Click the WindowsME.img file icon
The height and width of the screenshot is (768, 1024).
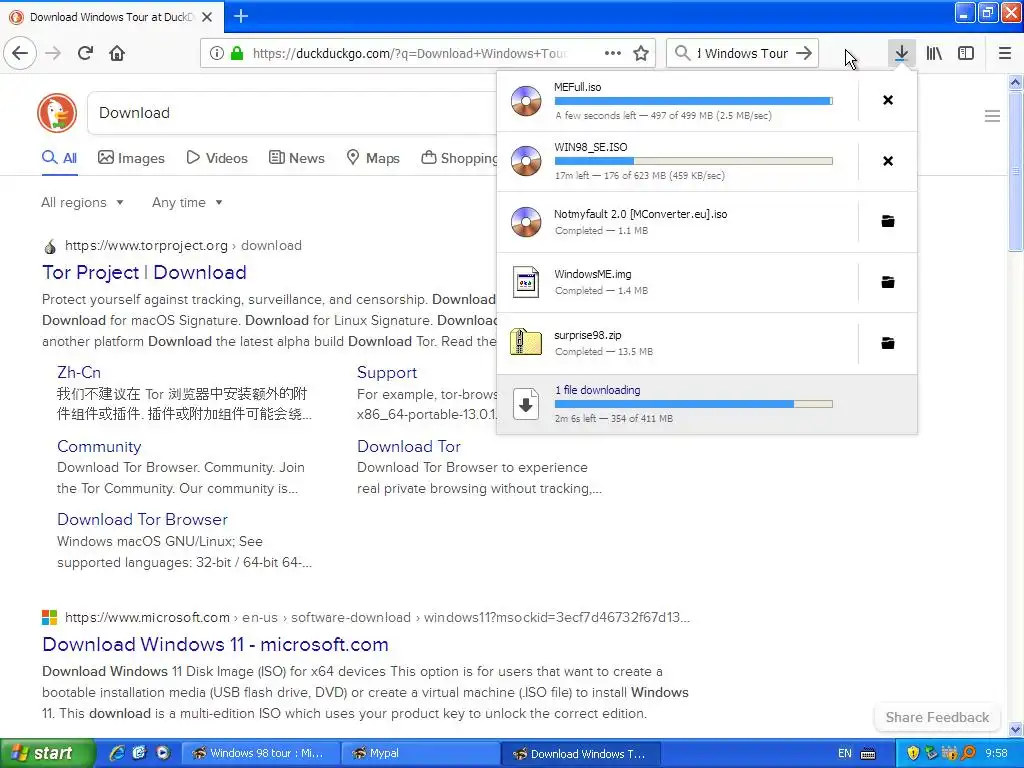click(526, 282)
